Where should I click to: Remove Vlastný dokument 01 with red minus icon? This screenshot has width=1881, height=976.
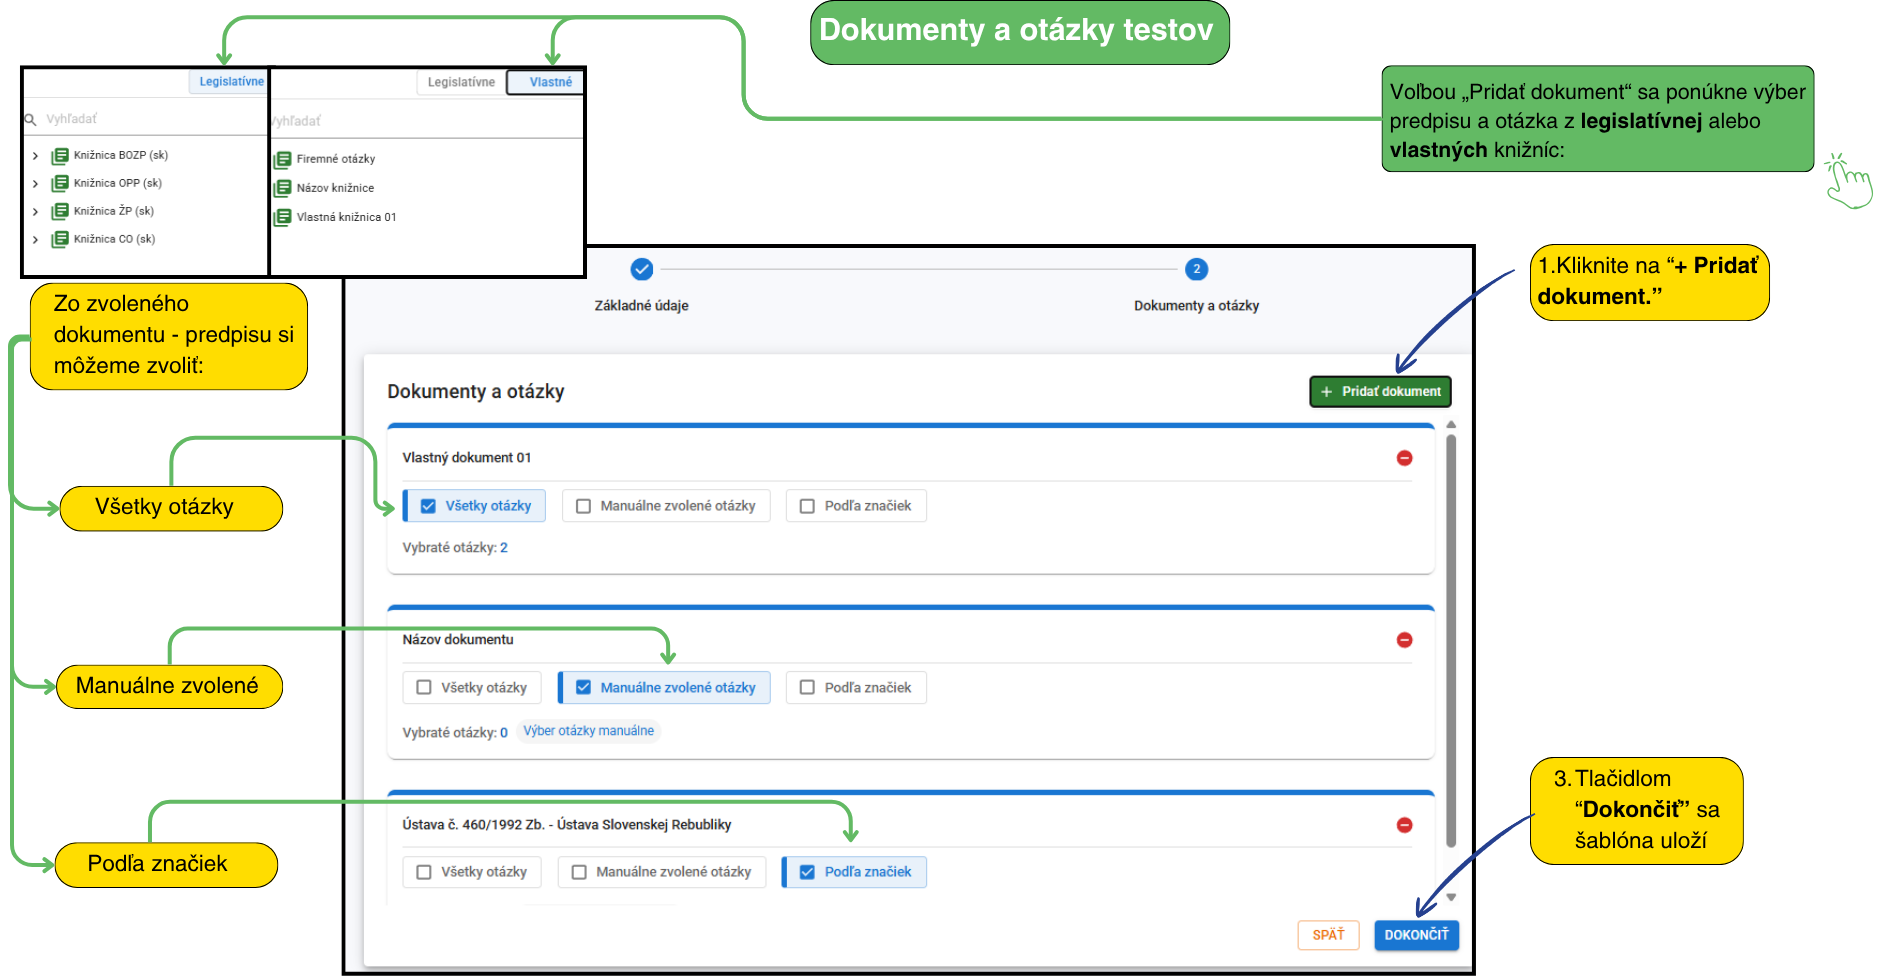coord(1404,458)
